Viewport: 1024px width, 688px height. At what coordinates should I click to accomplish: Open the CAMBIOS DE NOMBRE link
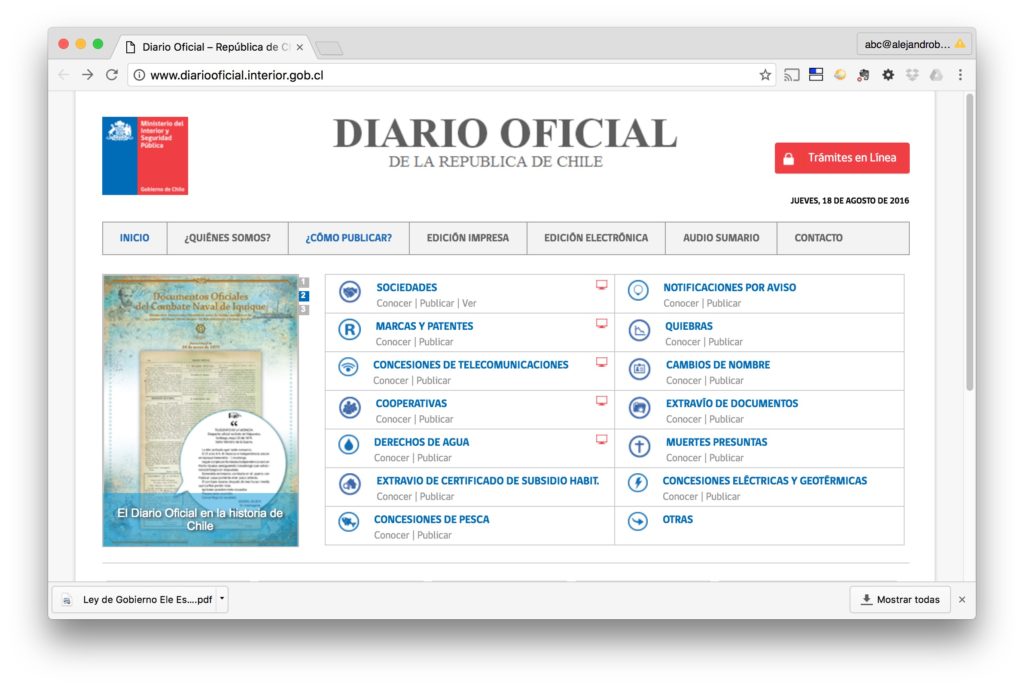pyautogui.click(x=718, y=365)
